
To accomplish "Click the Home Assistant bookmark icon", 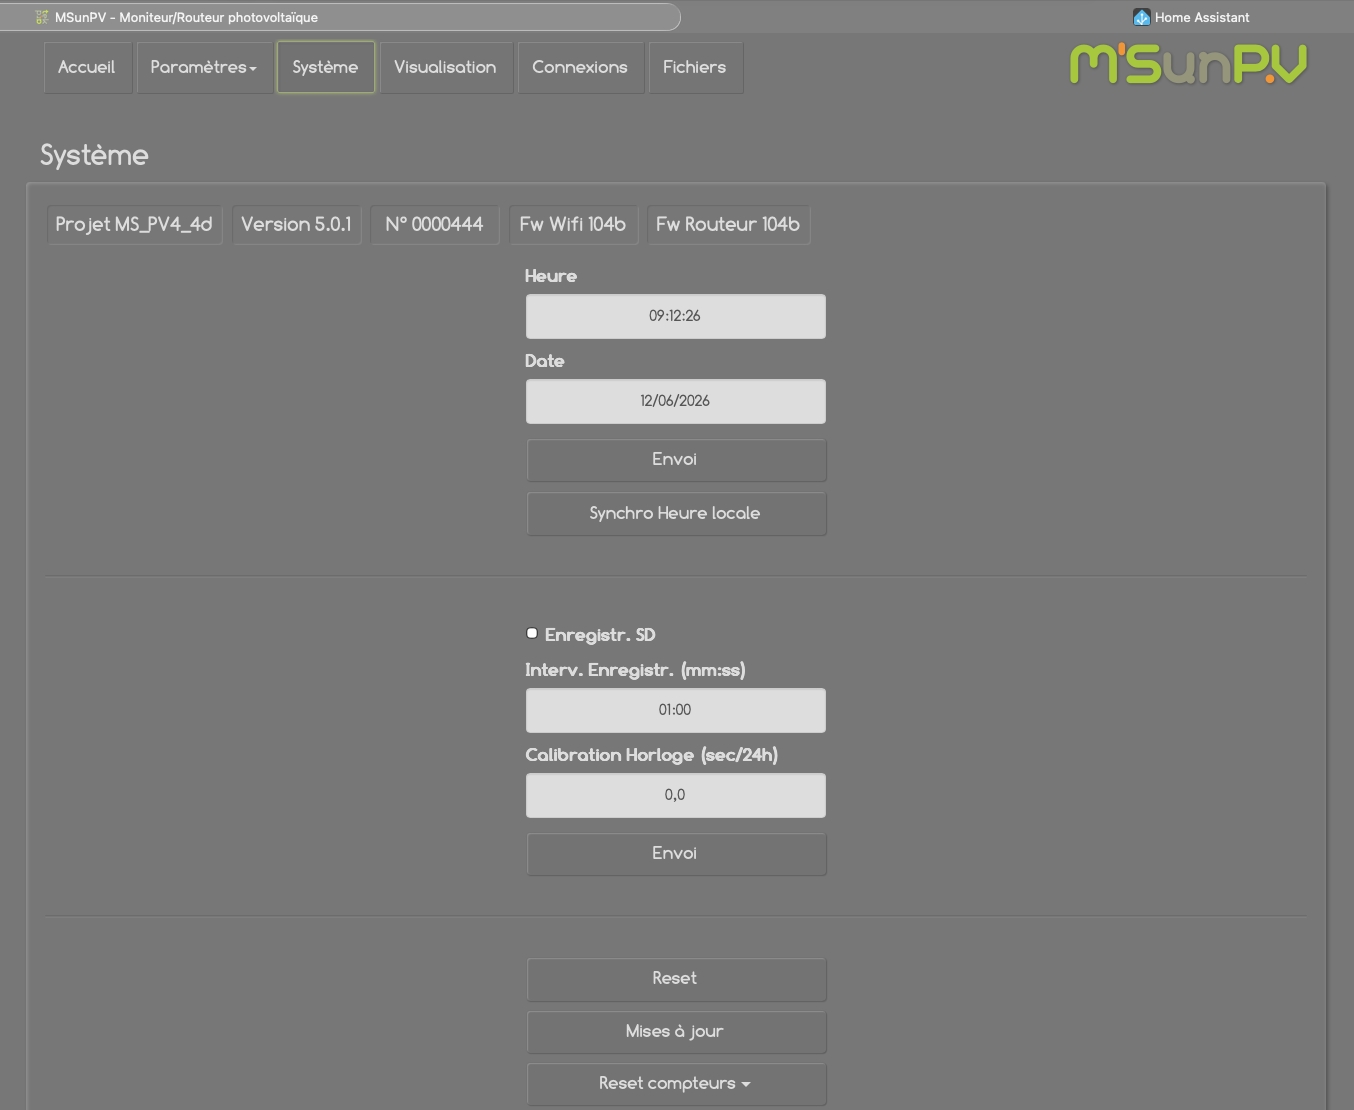I will (1141, 17).
